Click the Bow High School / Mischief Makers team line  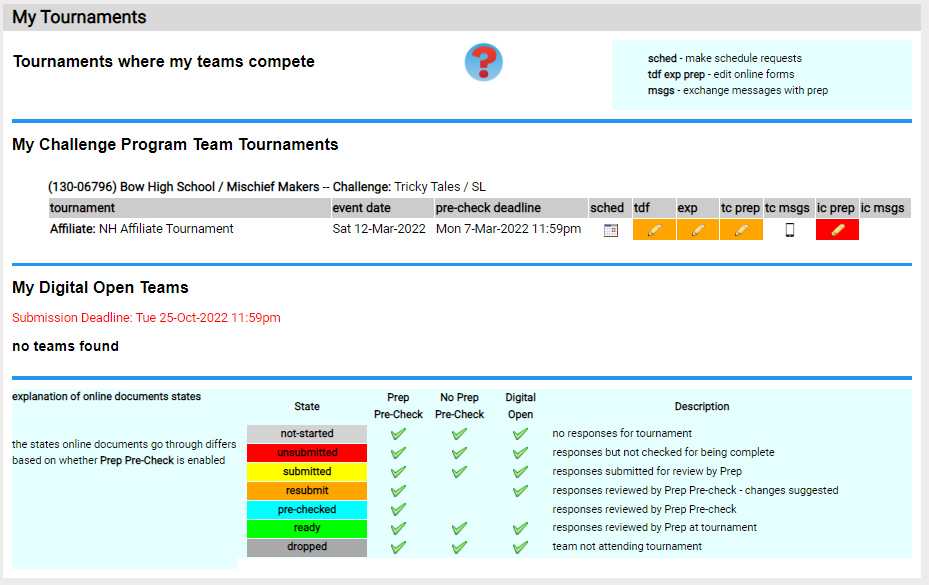tap(267, 187)
